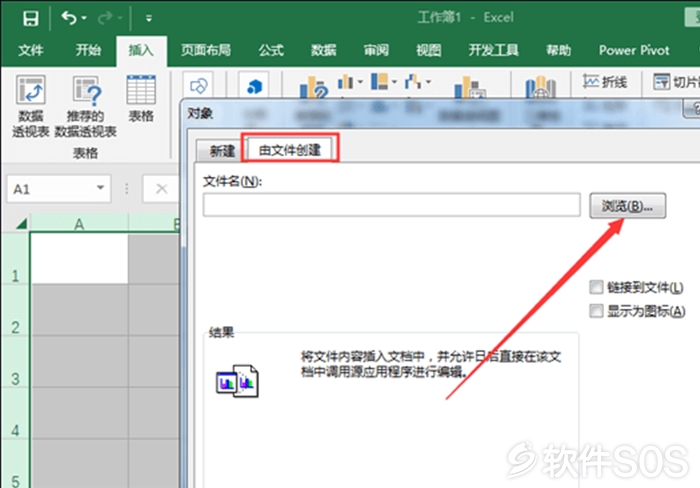Click the PivotChart icon
Viewport: 700px width, 488px height.
pos(470,87)
